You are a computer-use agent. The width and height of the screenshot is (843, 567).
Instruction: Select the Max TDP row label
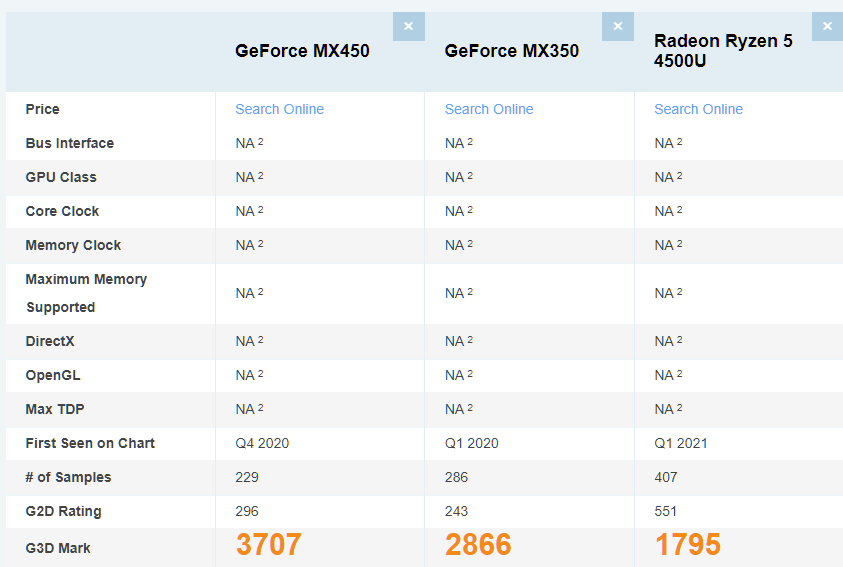55,409
